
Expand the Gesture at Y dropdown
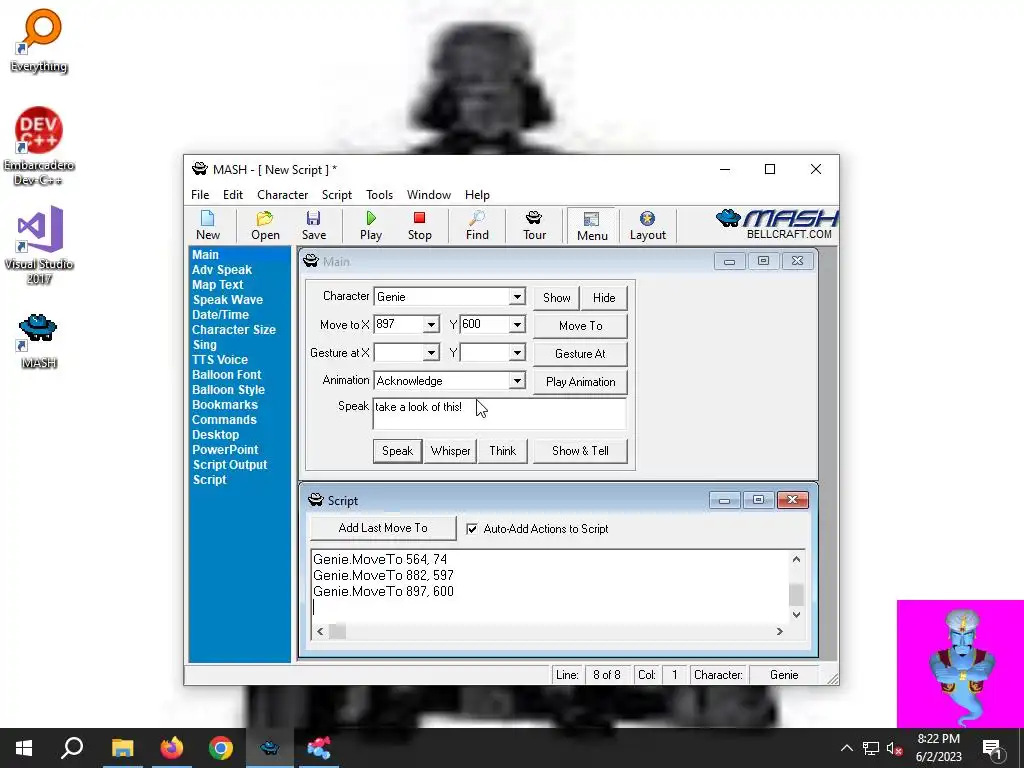[517, 353]
